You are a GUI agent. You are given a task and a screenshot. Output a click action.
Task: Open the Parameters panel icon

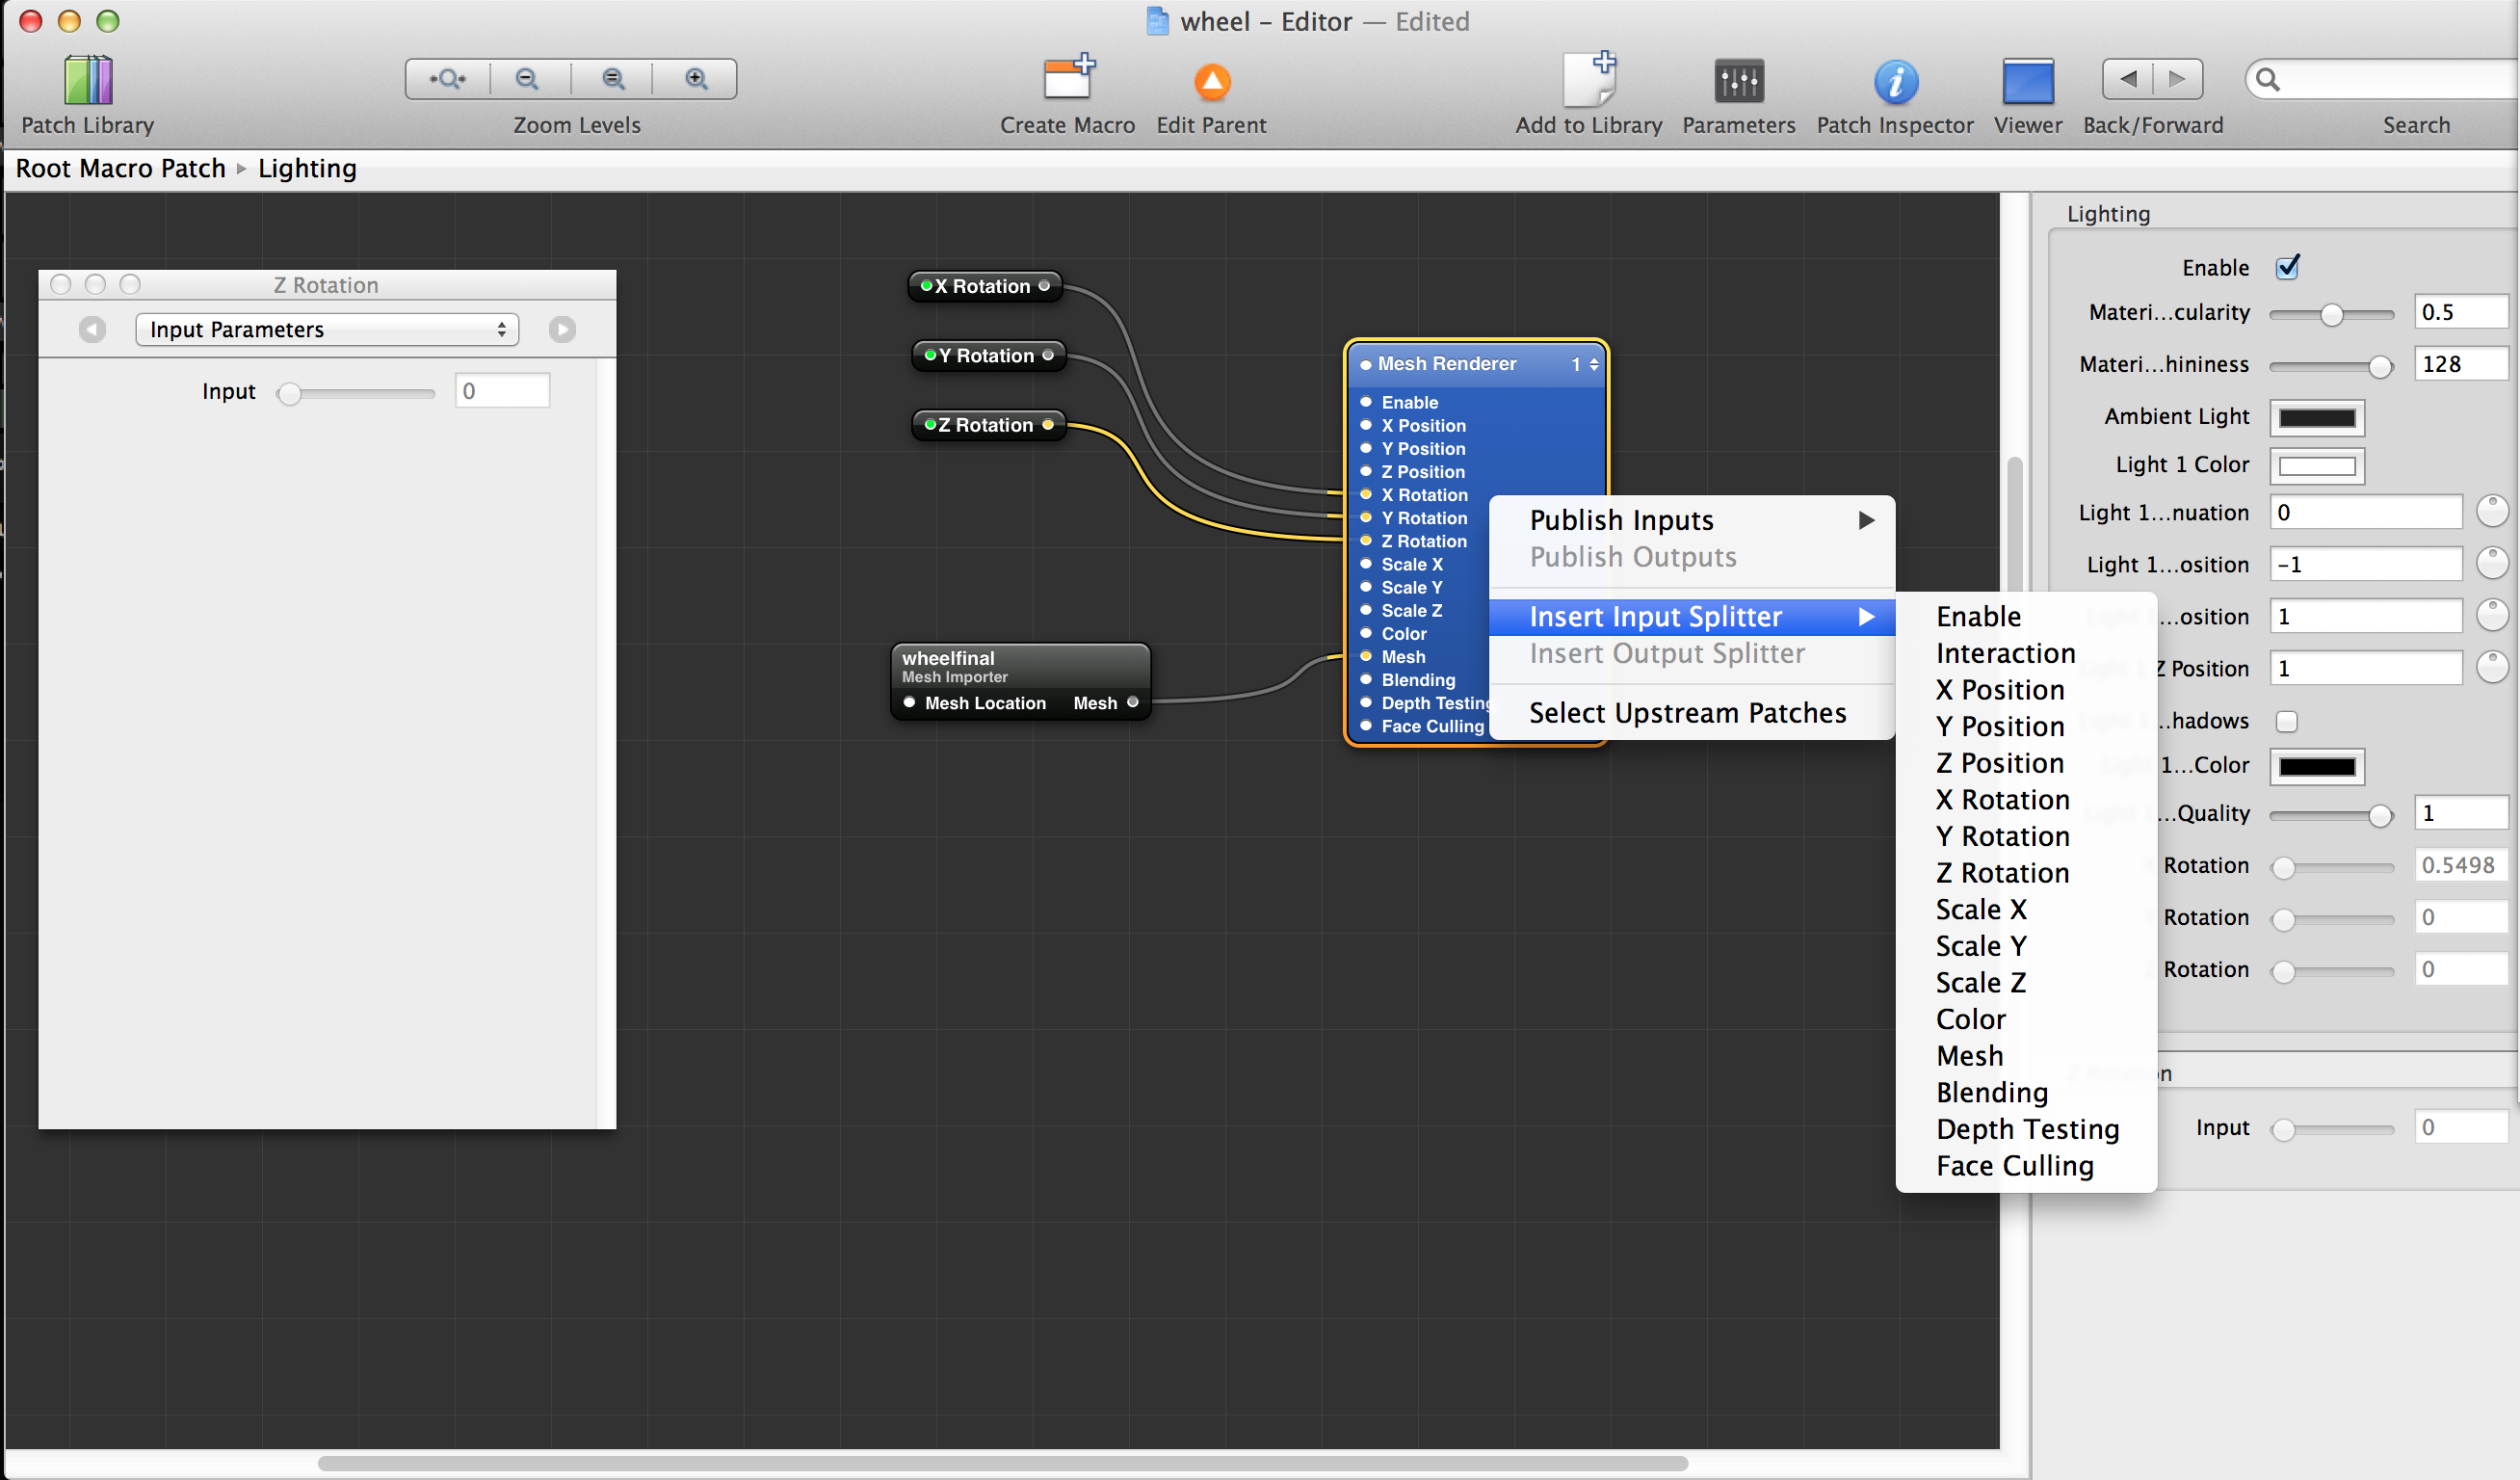click(1738, 82)
